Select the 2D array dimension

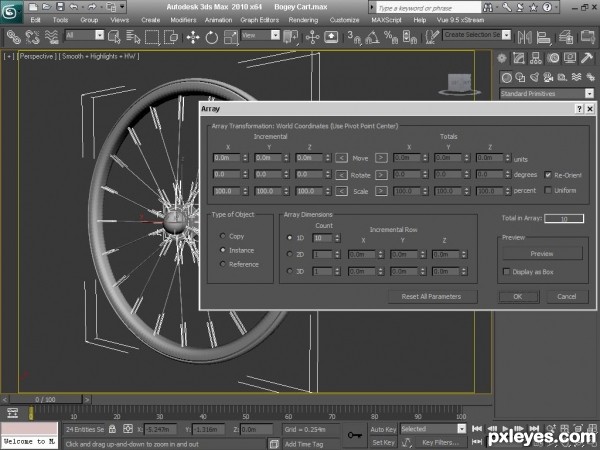pyautogui.click(x=290, y=254)
